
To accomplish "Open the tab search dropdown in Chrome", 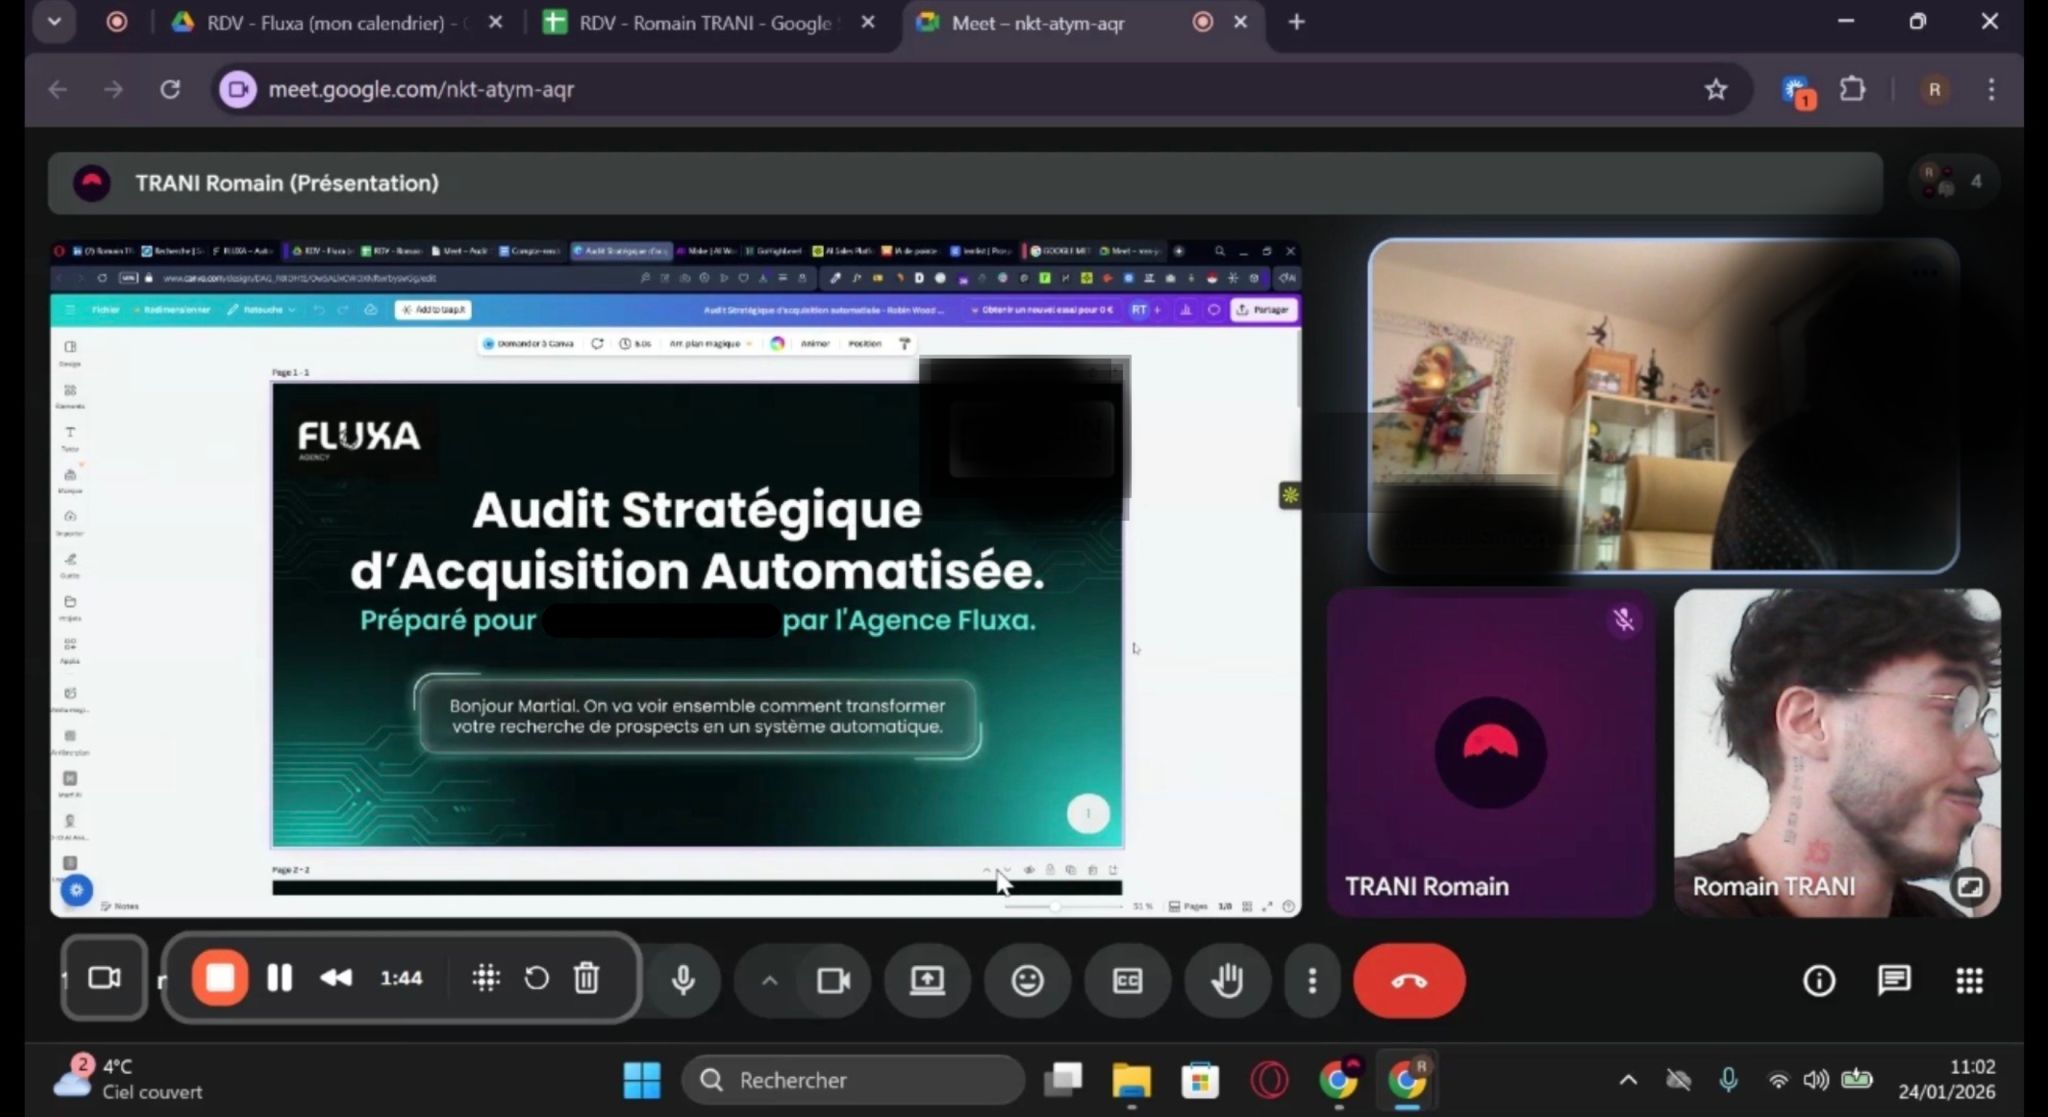I will tap(54, 22).
